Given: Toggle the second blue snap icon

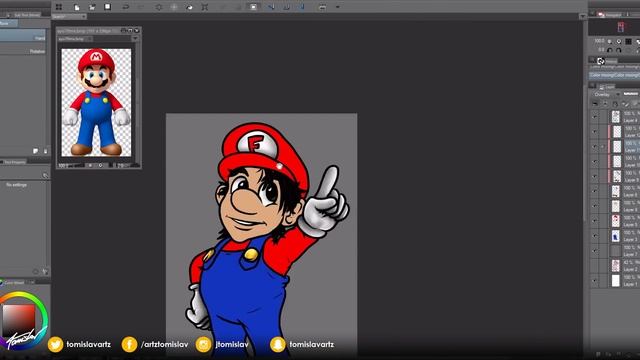Looking at the screenshot, I should pos(287,7).
